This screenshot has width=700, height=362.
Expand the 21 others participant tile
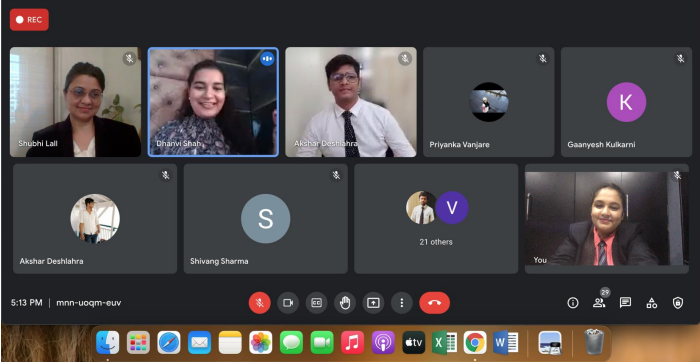click(436, 219)
